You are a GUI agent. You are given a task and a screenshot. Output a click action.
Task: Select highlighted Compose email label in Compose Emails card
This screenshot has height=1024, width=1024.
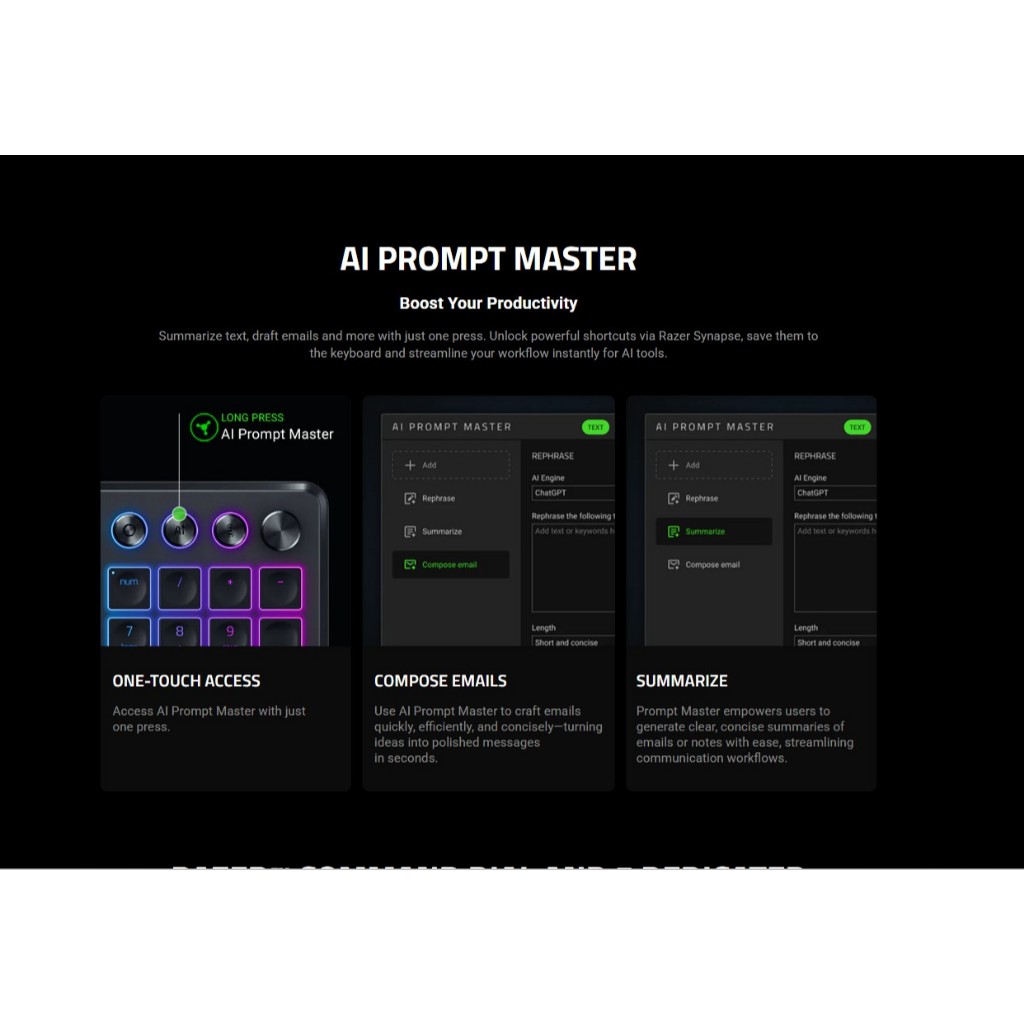point(449,564)
